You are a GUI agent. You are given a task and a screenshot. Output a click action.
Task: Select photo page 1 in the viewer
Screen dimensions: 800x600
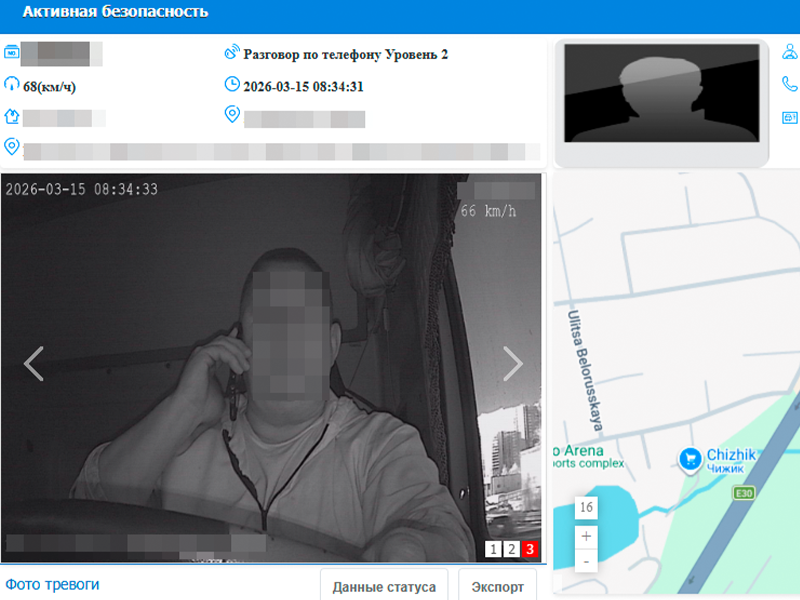pyautogui.click(x=493, y=549)
